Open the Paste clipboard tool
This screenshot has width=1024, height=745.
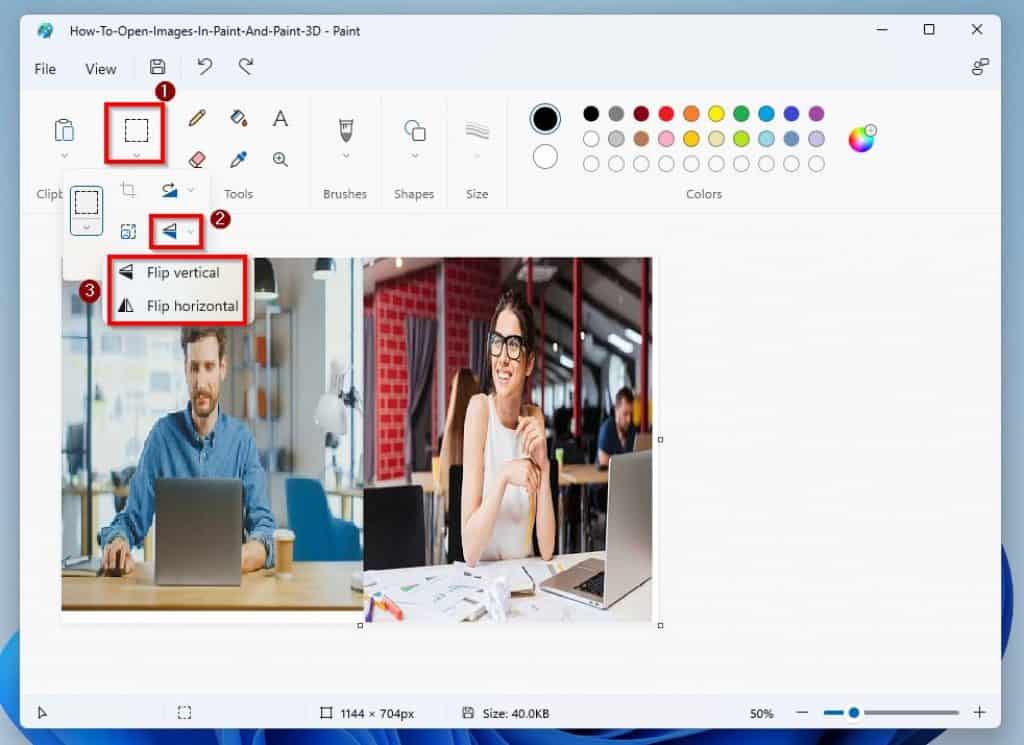tap(64, 130)
